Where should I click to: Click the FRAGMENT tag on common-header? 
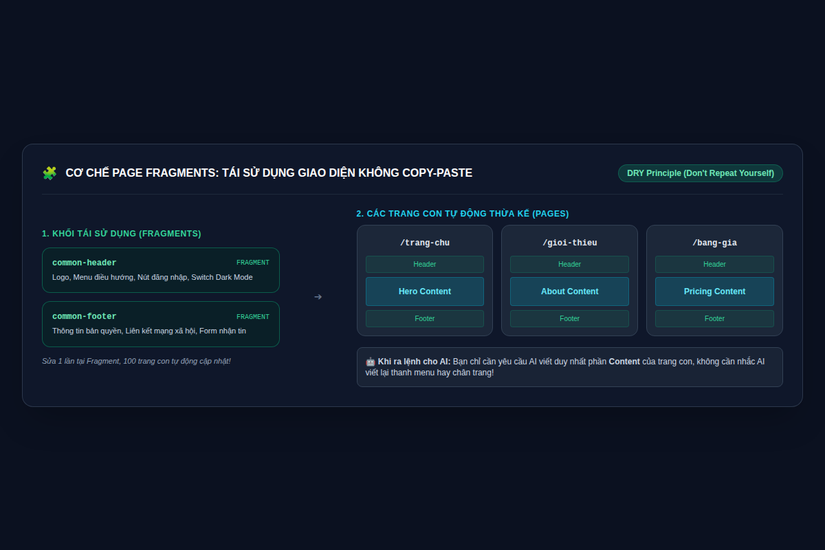point(253,262)
